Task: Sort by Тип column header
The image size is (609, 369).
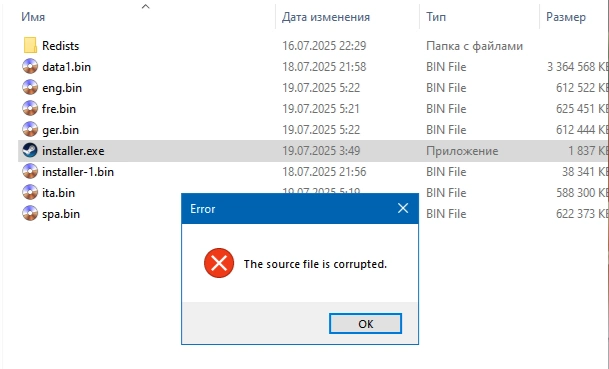Action: pyautogui.click(x=436, y=17)
